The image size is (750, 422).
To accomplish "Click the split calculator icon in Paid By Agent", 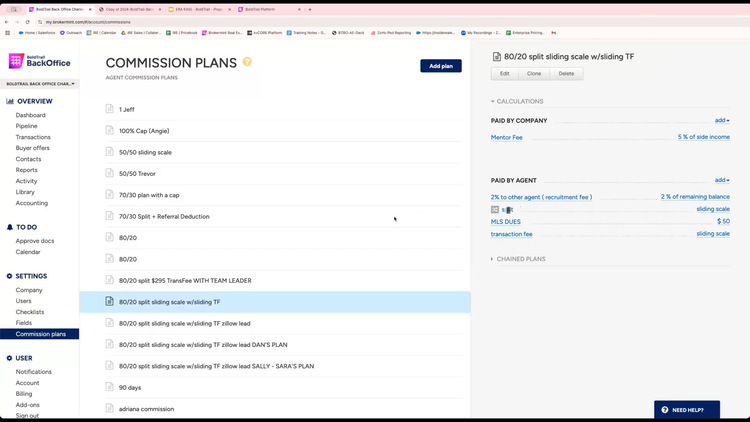I will coord(495,210).
